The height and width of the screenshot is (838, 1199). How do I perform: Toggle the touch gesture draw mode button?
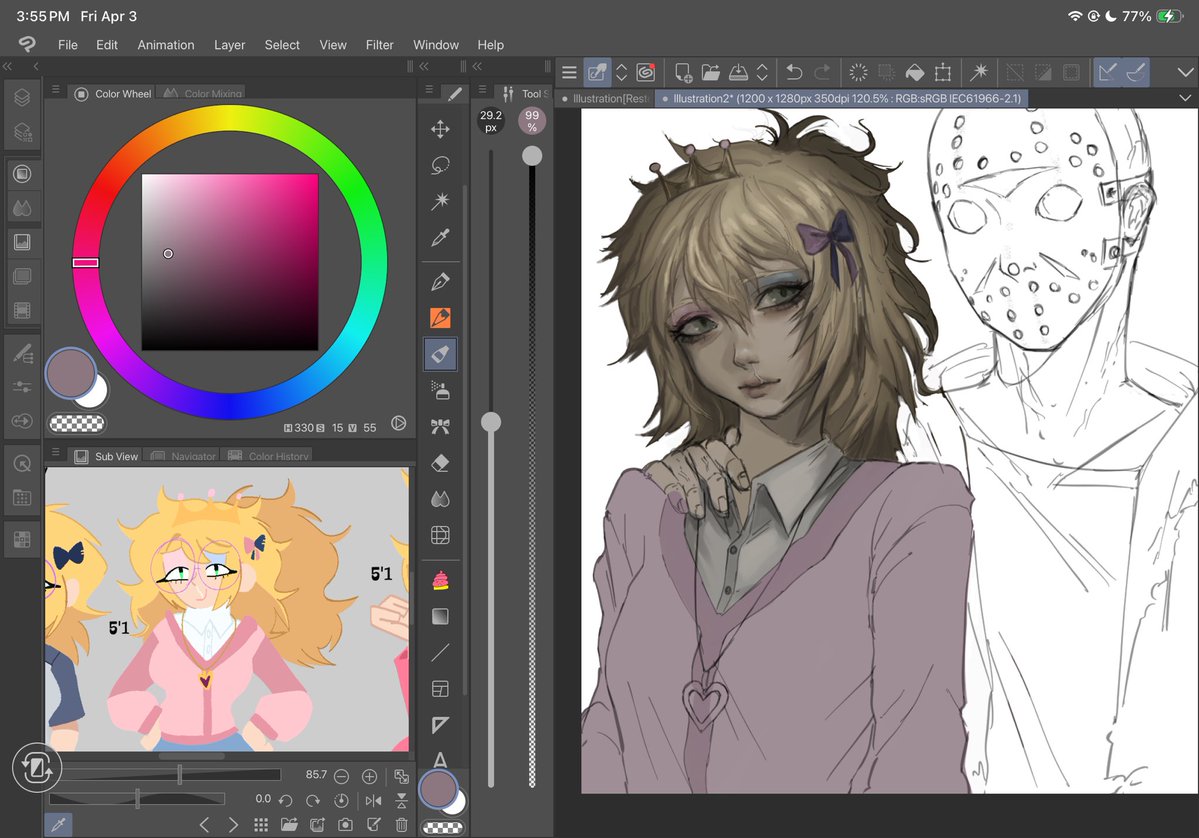[37, 768]
